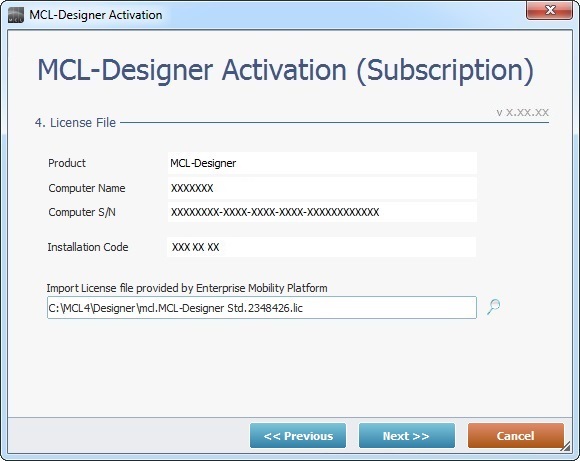Viewport: 580px width, 461px height.
Task: Go to the next activation step
Action: pyautogui.click(x=407, y=435)
